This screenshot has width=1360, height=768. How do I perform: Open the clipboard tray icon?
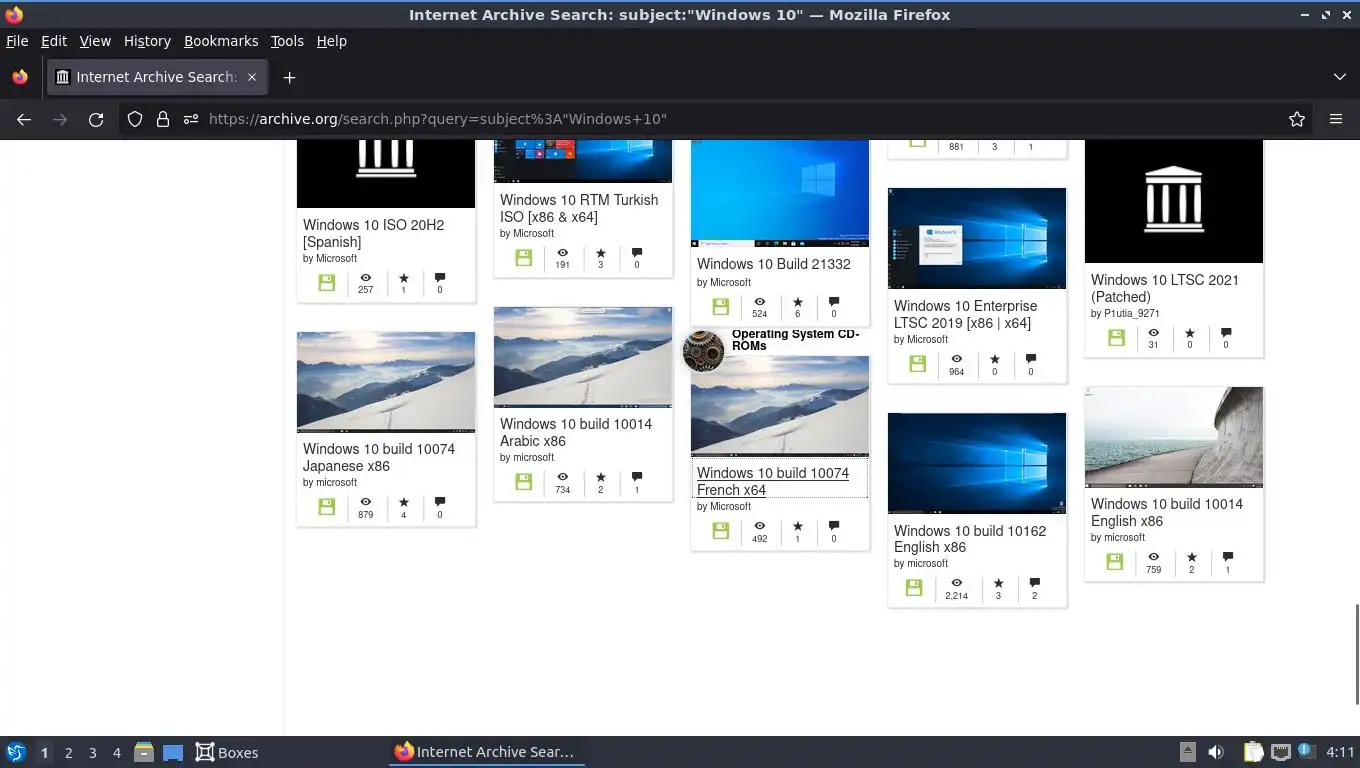(1254, 753)
